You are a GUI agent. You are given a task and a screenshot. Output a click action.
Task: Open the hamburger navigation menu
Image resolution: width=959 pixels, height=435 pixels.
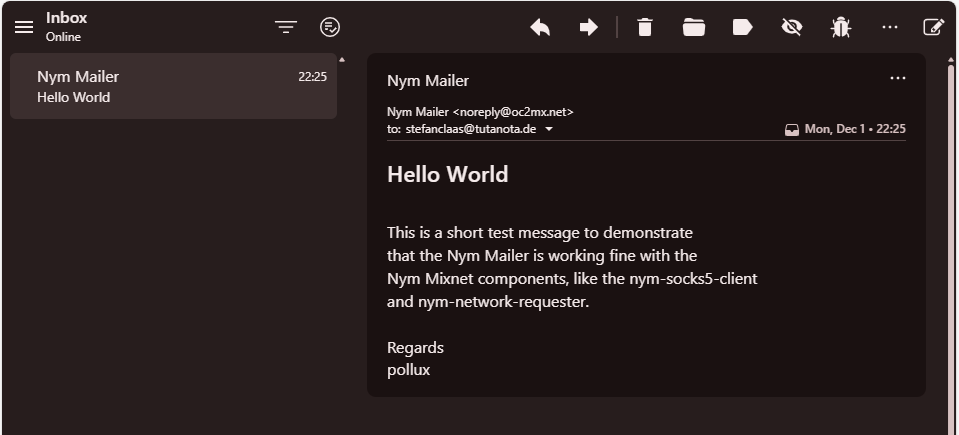(24, 27)
